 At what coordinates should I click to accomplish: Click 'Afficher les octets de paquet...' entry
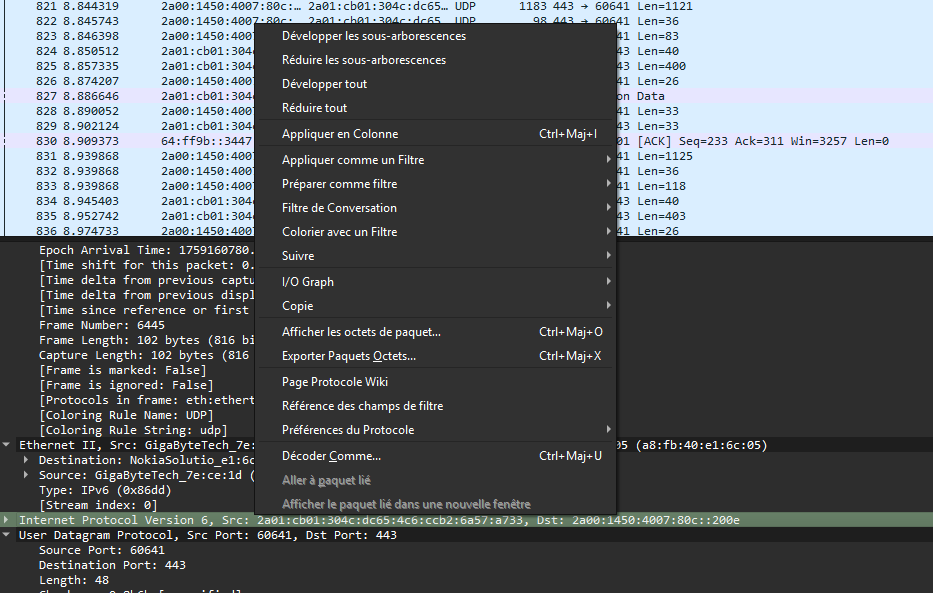click(361, 332)
